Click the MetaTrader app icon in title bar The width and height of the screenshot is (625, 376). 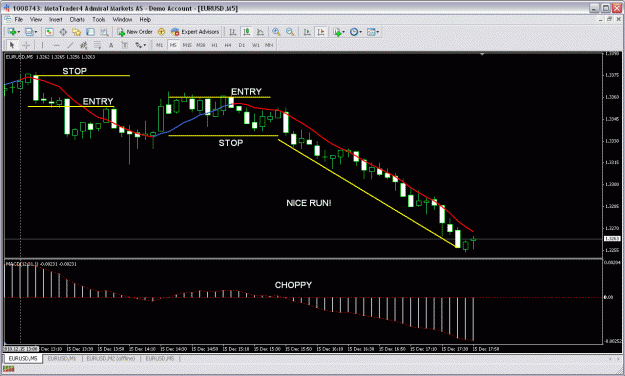[x=6, y=8]
